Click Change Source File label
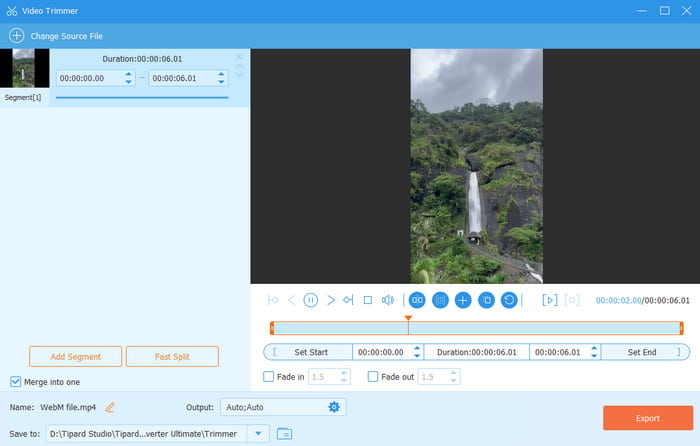 click(67, 36)
